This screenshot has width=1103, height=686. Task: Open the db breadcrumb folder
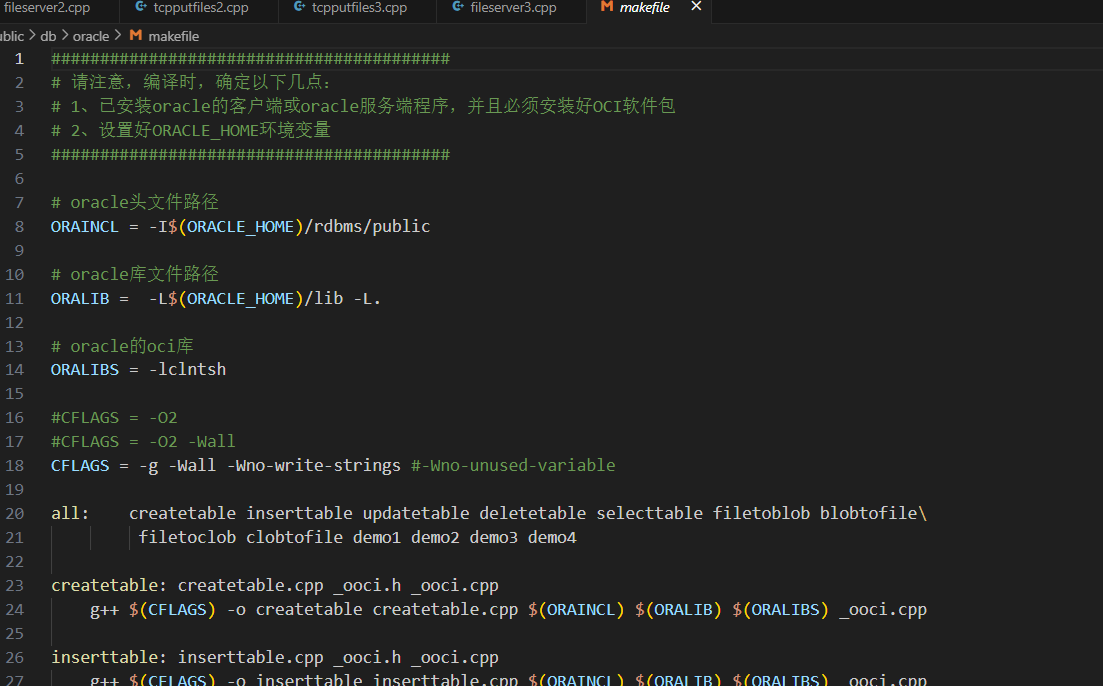pyautogui.click(x=48, y=36)
